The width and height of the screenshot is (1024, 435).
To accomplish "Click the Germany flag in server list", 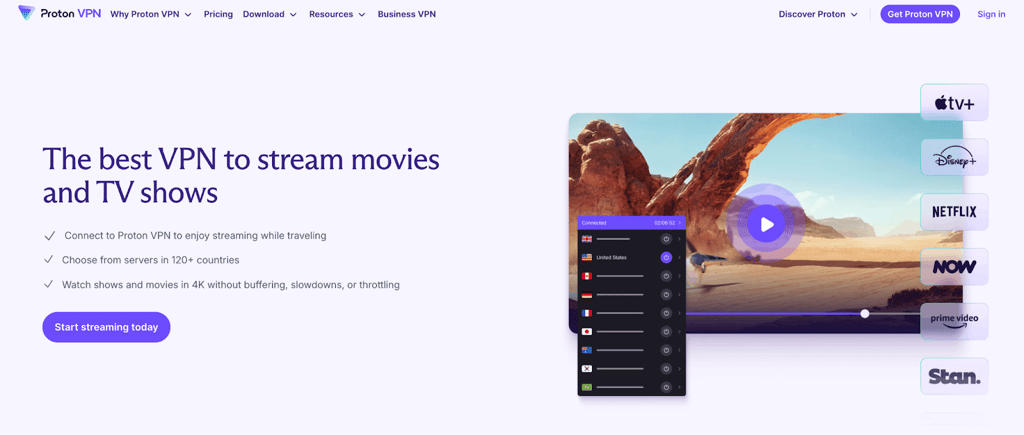I will click(x=586, y=295).
